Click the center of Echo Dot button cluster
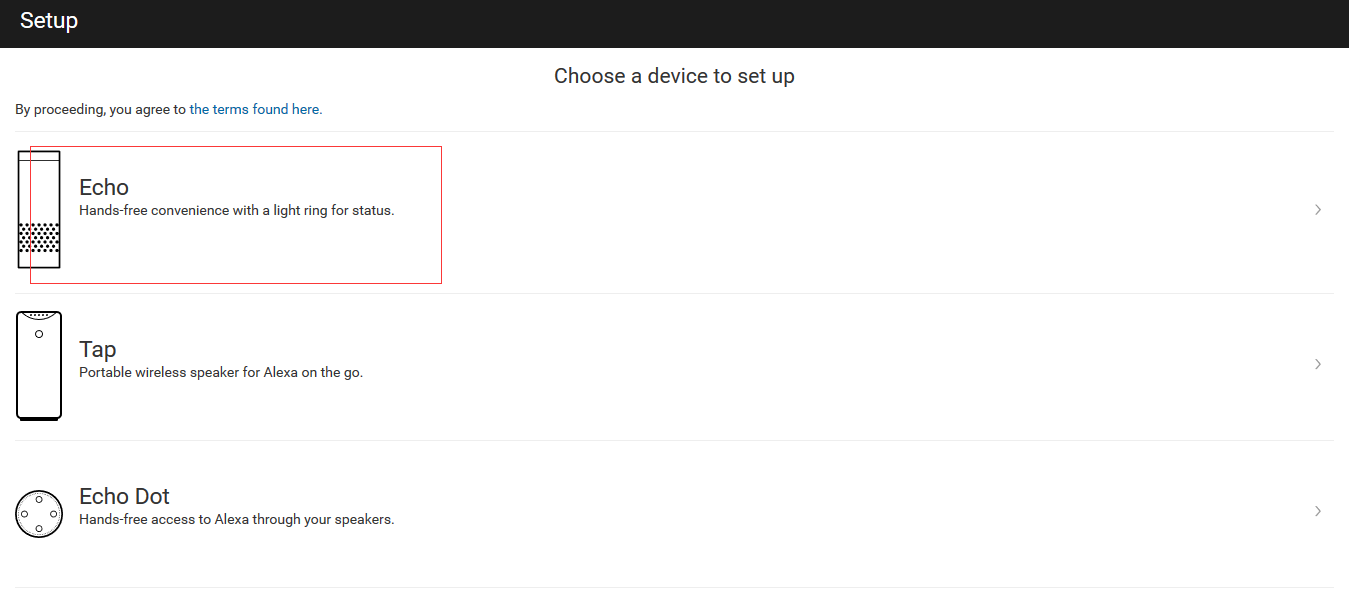1349x591 pixels. [39, 513]
